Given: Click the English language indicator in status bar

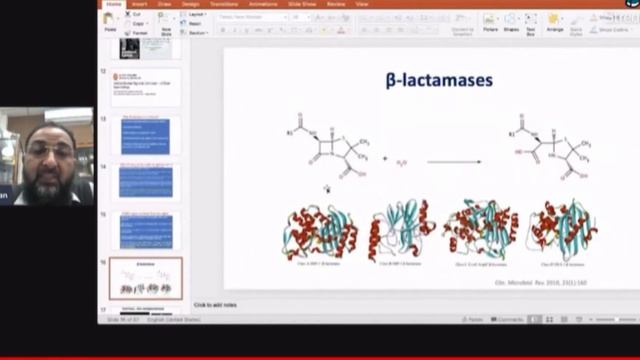Looking at the screenshot, I should (173, 319).
